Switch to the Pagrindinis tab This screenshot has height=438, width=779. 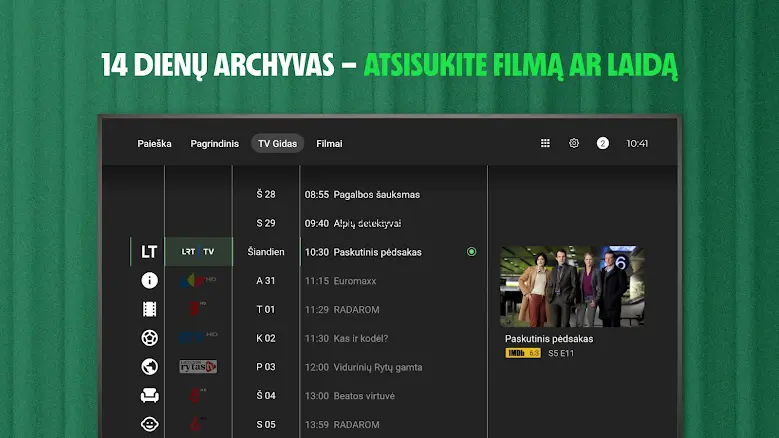tap(215, 144)
